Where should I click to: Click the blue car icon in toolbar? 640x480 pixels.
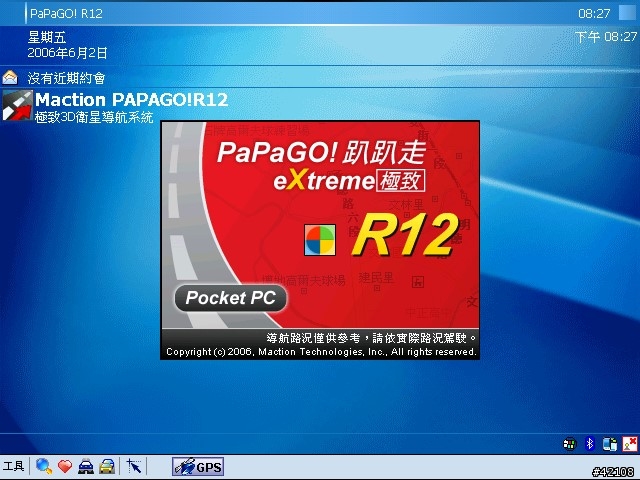(86, 466)
